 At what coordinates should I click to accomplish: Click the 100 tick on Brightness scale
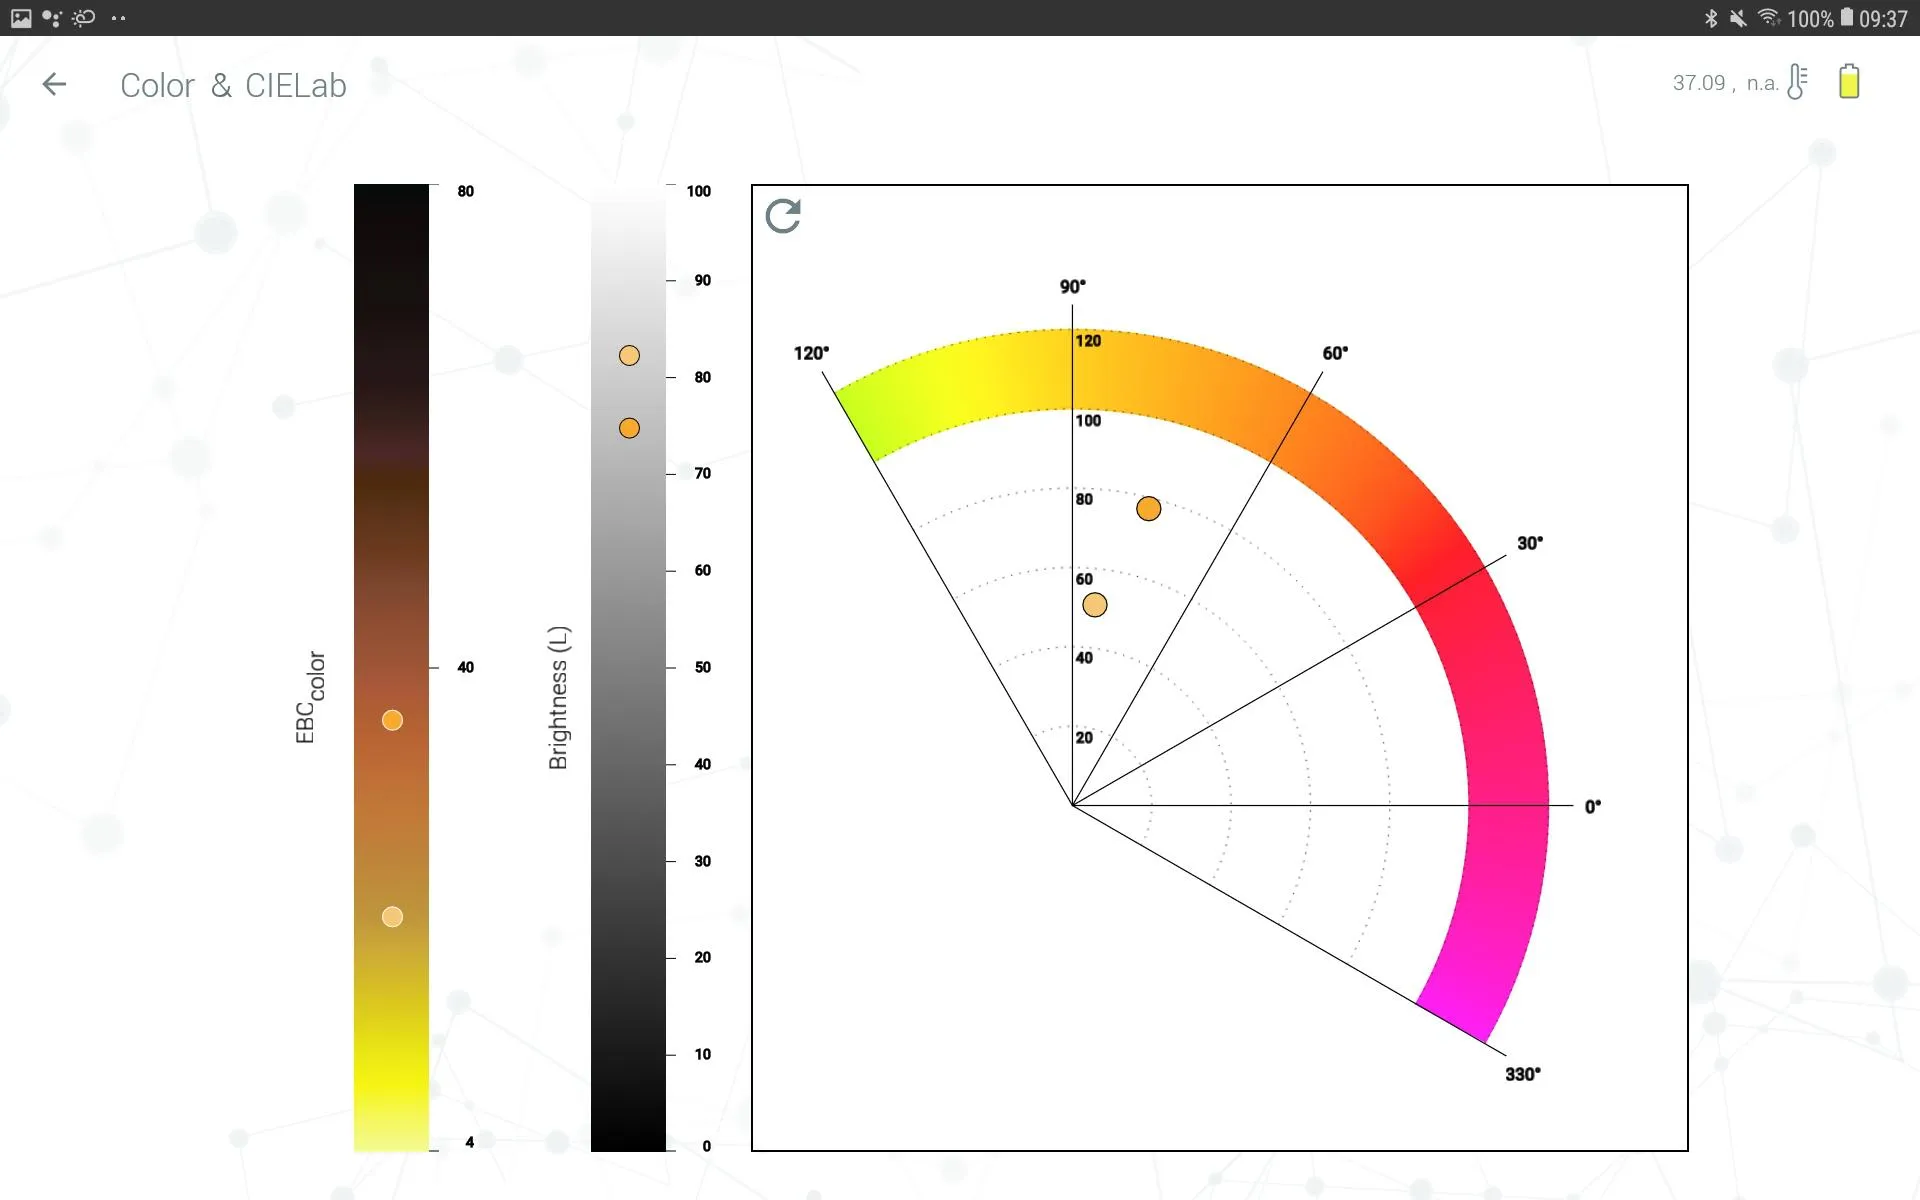tap(699, 191)
